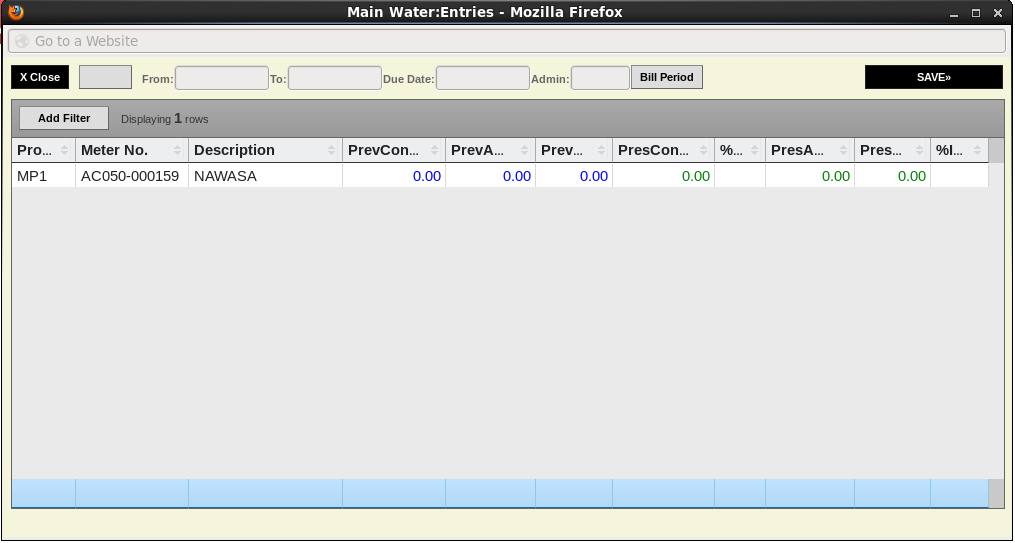Select meter number AC050-000159 cell
The height and width of the screenshot is (543, 1015).
[130, 176]
